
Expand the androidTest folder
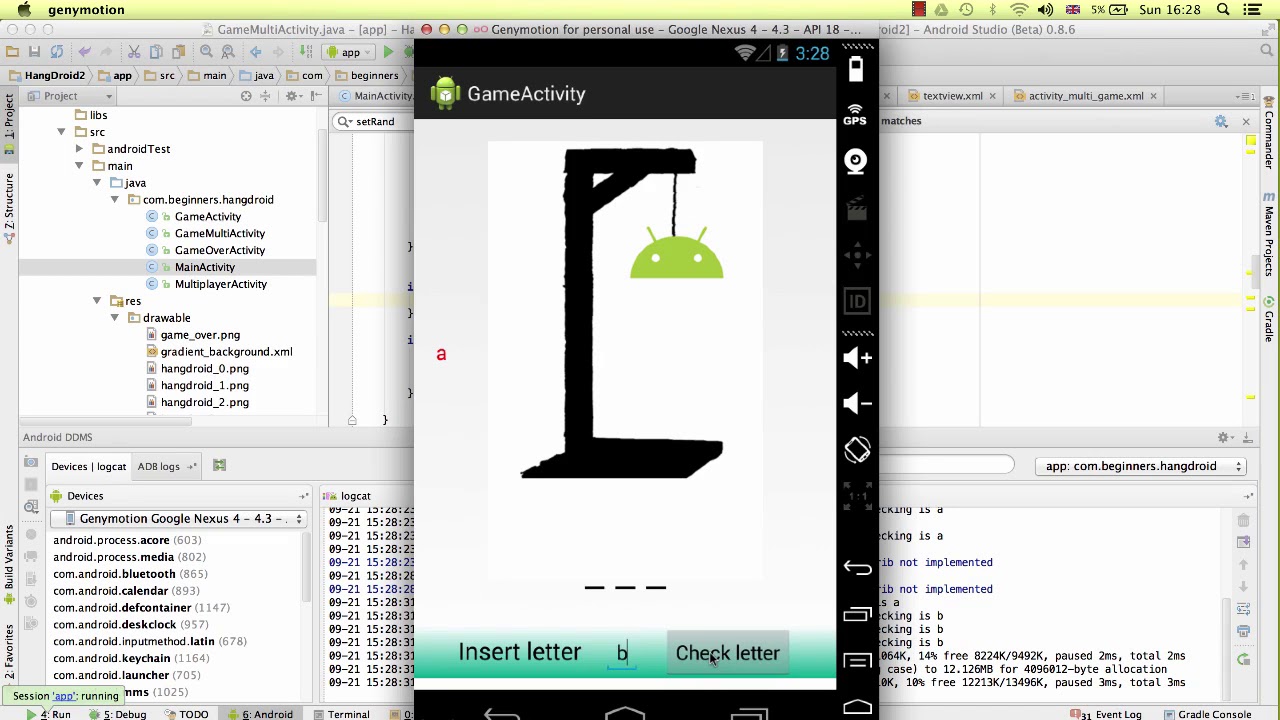pyautogui.click(x=79, y=149)
